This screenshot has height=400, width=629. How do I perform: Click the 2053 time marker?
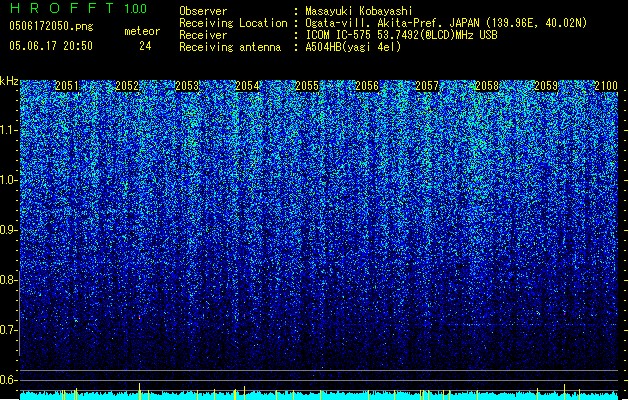[x=187, y=86]
